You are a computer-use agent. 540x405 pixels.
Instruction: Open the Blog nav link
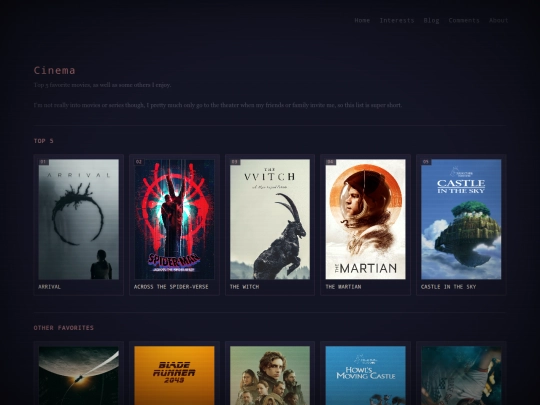(x=431, y=21)
